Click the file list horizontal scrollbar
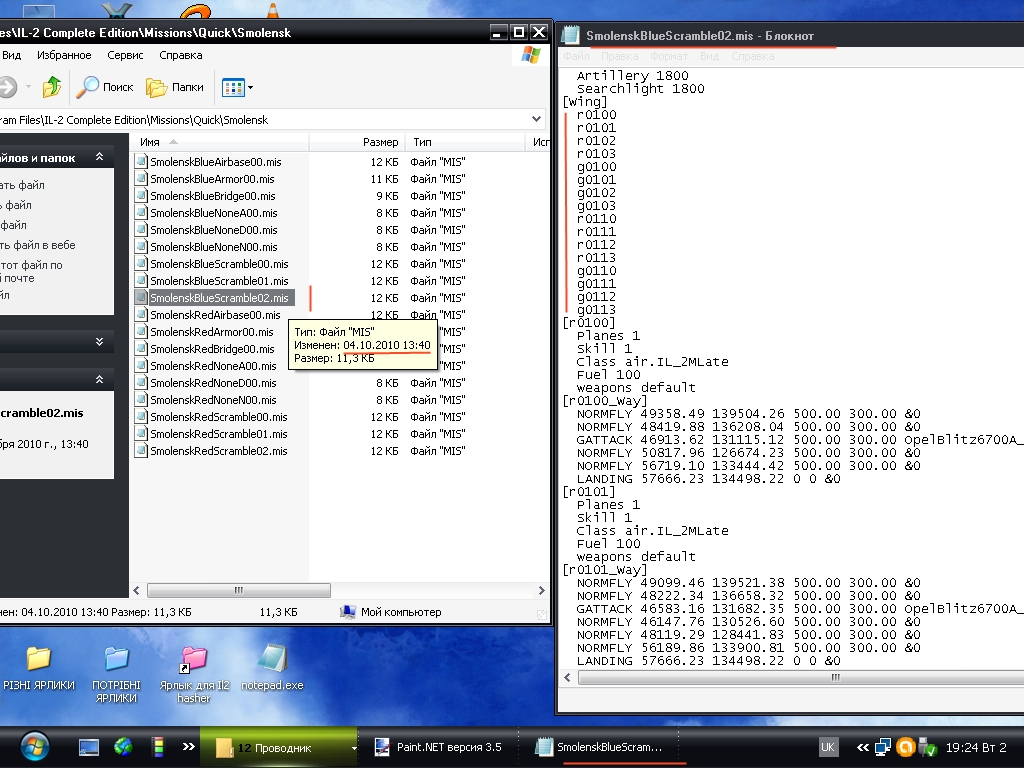Screen dimensions: 1024x768 [240, 590]
